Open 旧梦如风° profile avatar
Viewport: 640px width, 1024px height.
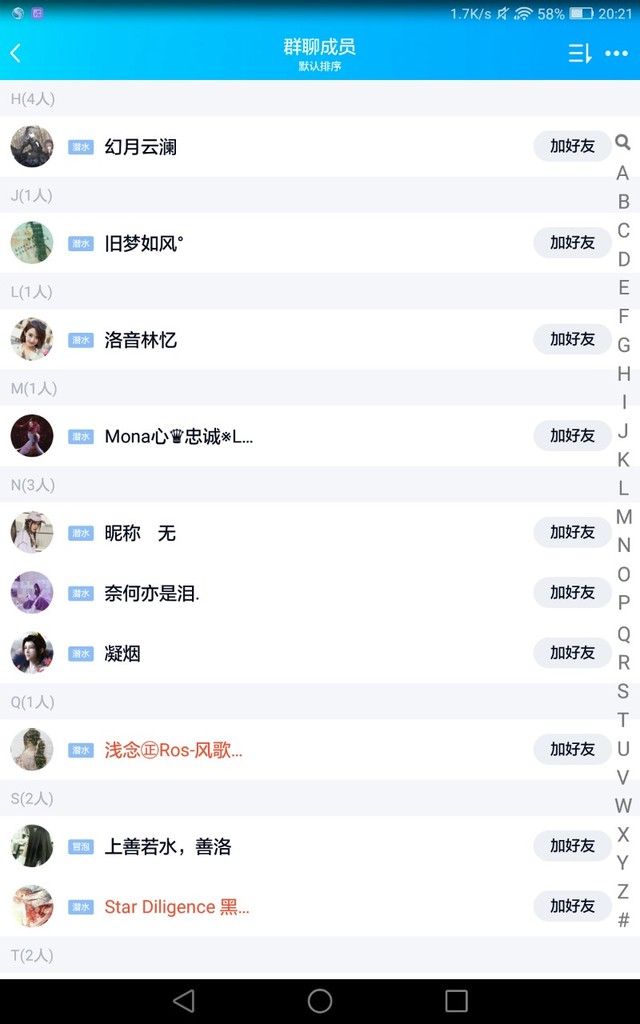coord(32,243)
